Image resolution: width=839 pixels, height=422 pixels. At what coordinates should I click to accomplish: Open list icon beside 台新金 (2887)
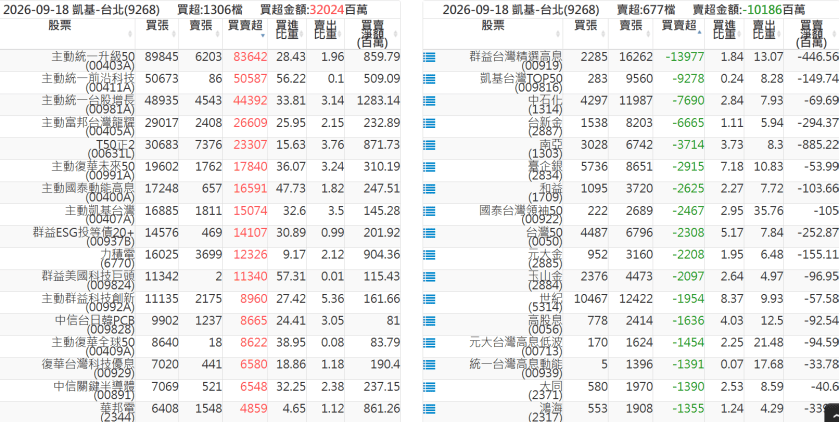click(x=429, y=122)
